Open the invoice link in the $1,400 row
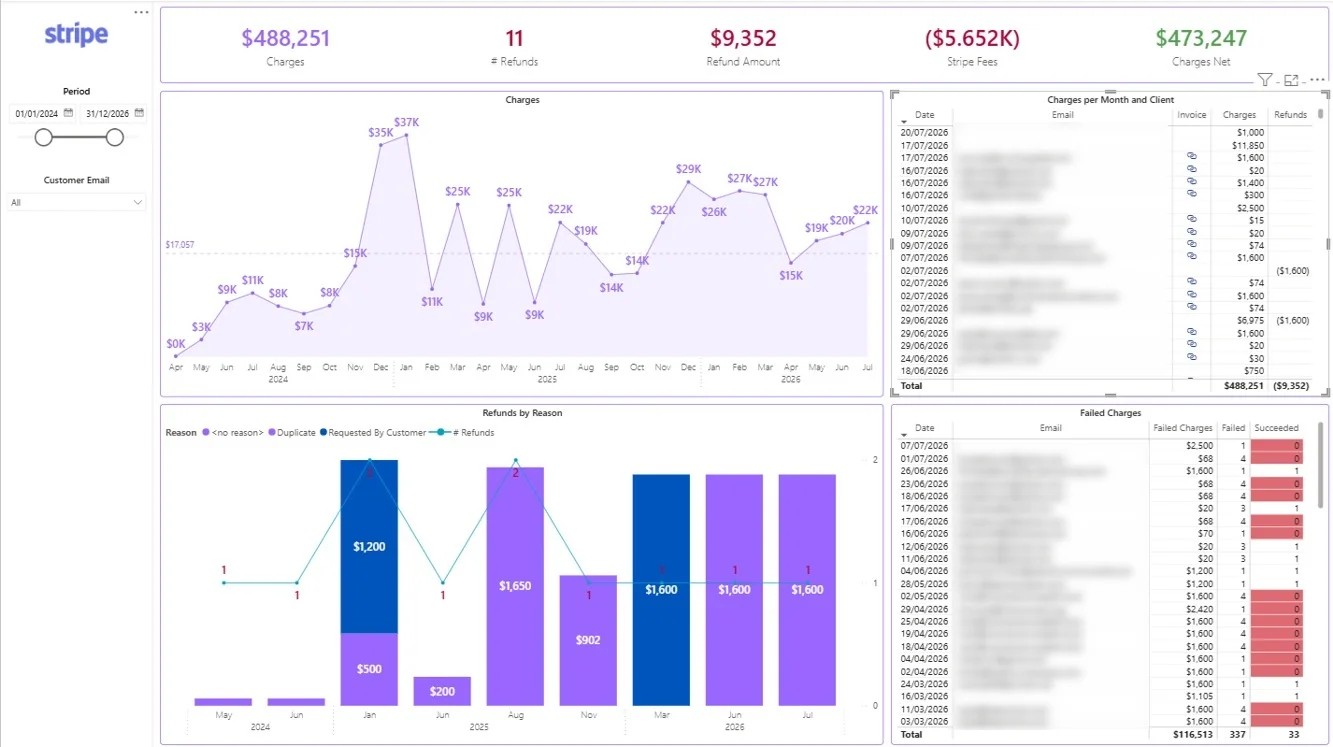The image size is (1333, 747). click(1191, 183)
